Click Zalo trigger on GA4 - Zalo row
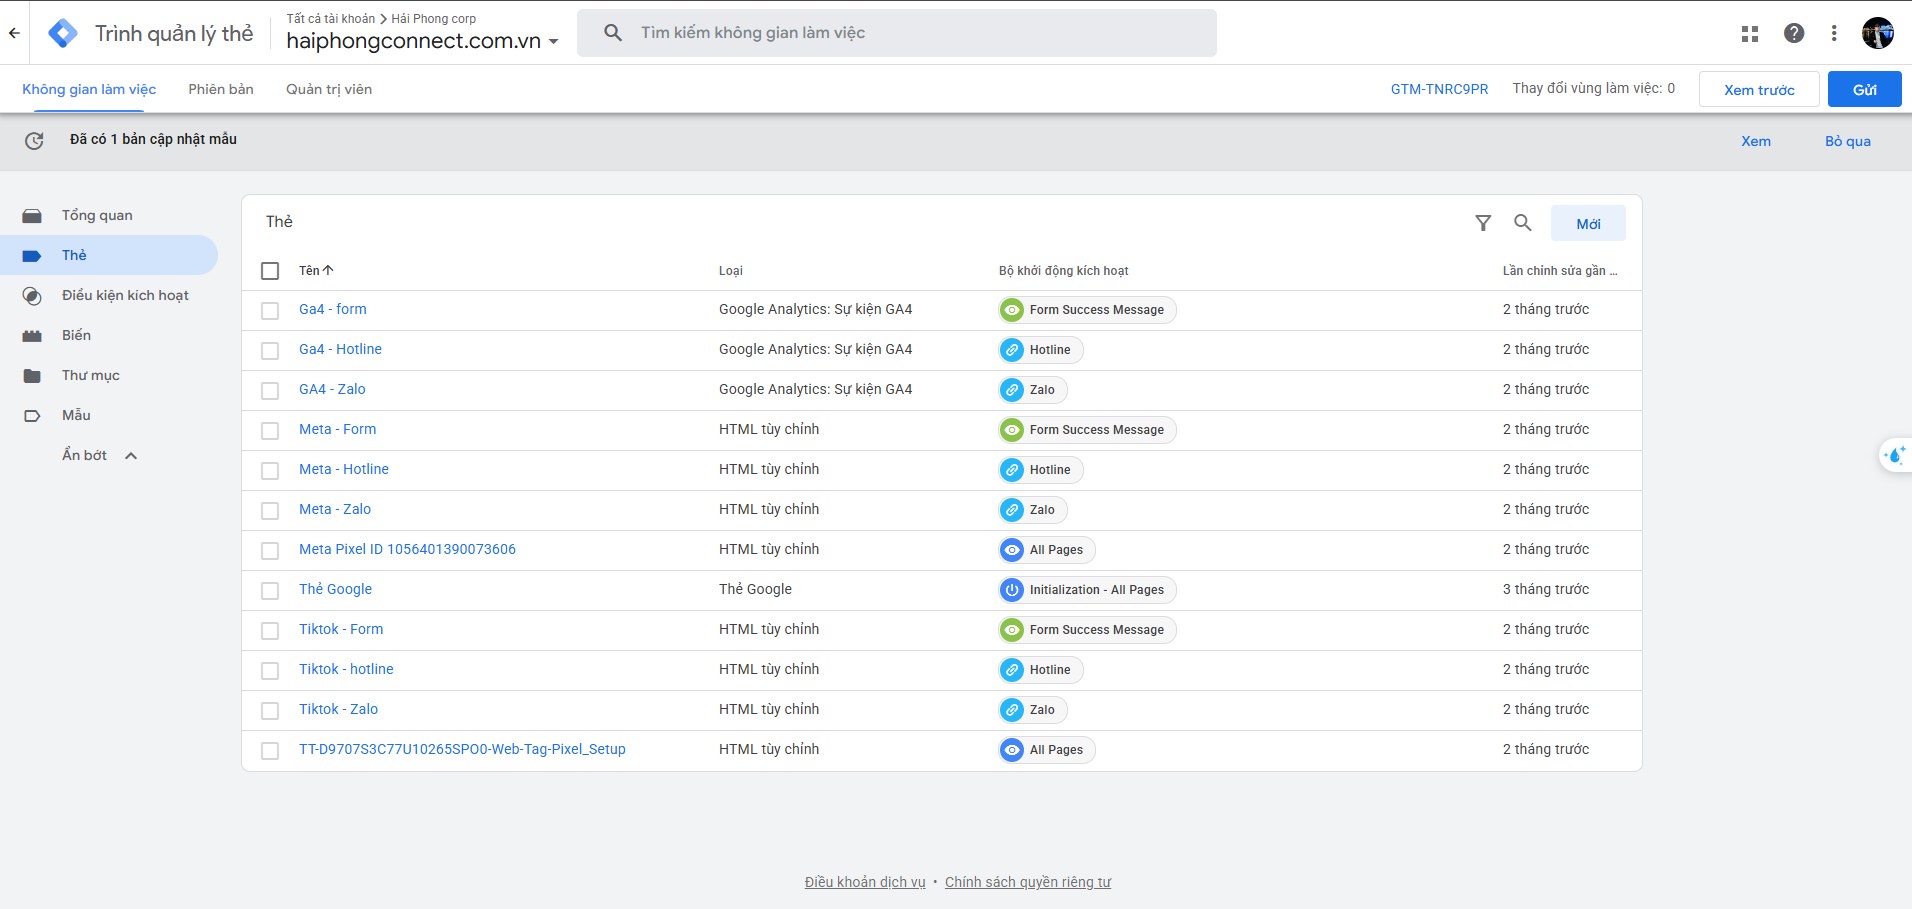 [x=1033, y=390]
